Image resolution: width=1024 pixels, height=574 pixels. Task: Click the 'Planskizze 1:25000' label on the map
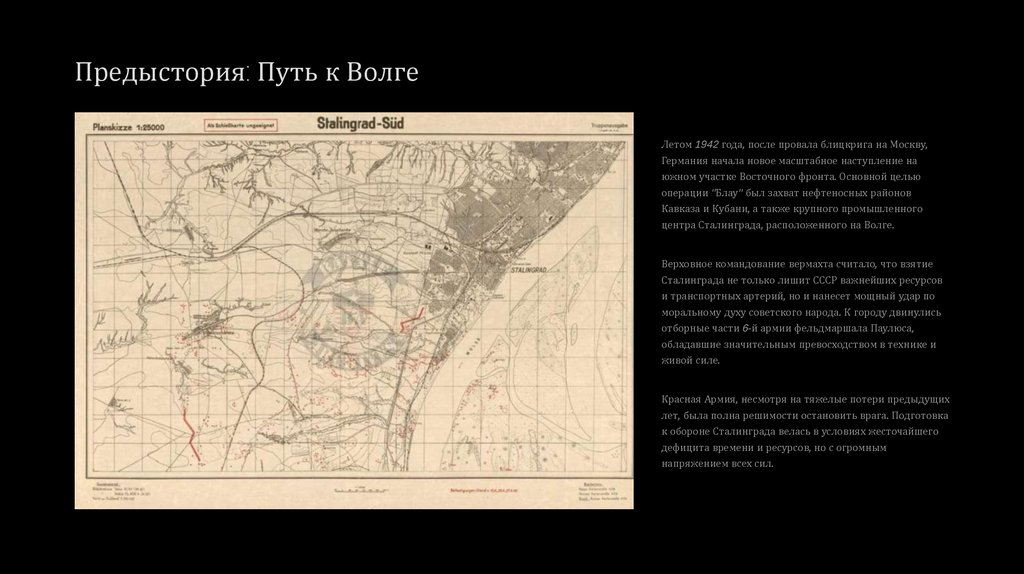pyautogui.click(x=129, y=128)
